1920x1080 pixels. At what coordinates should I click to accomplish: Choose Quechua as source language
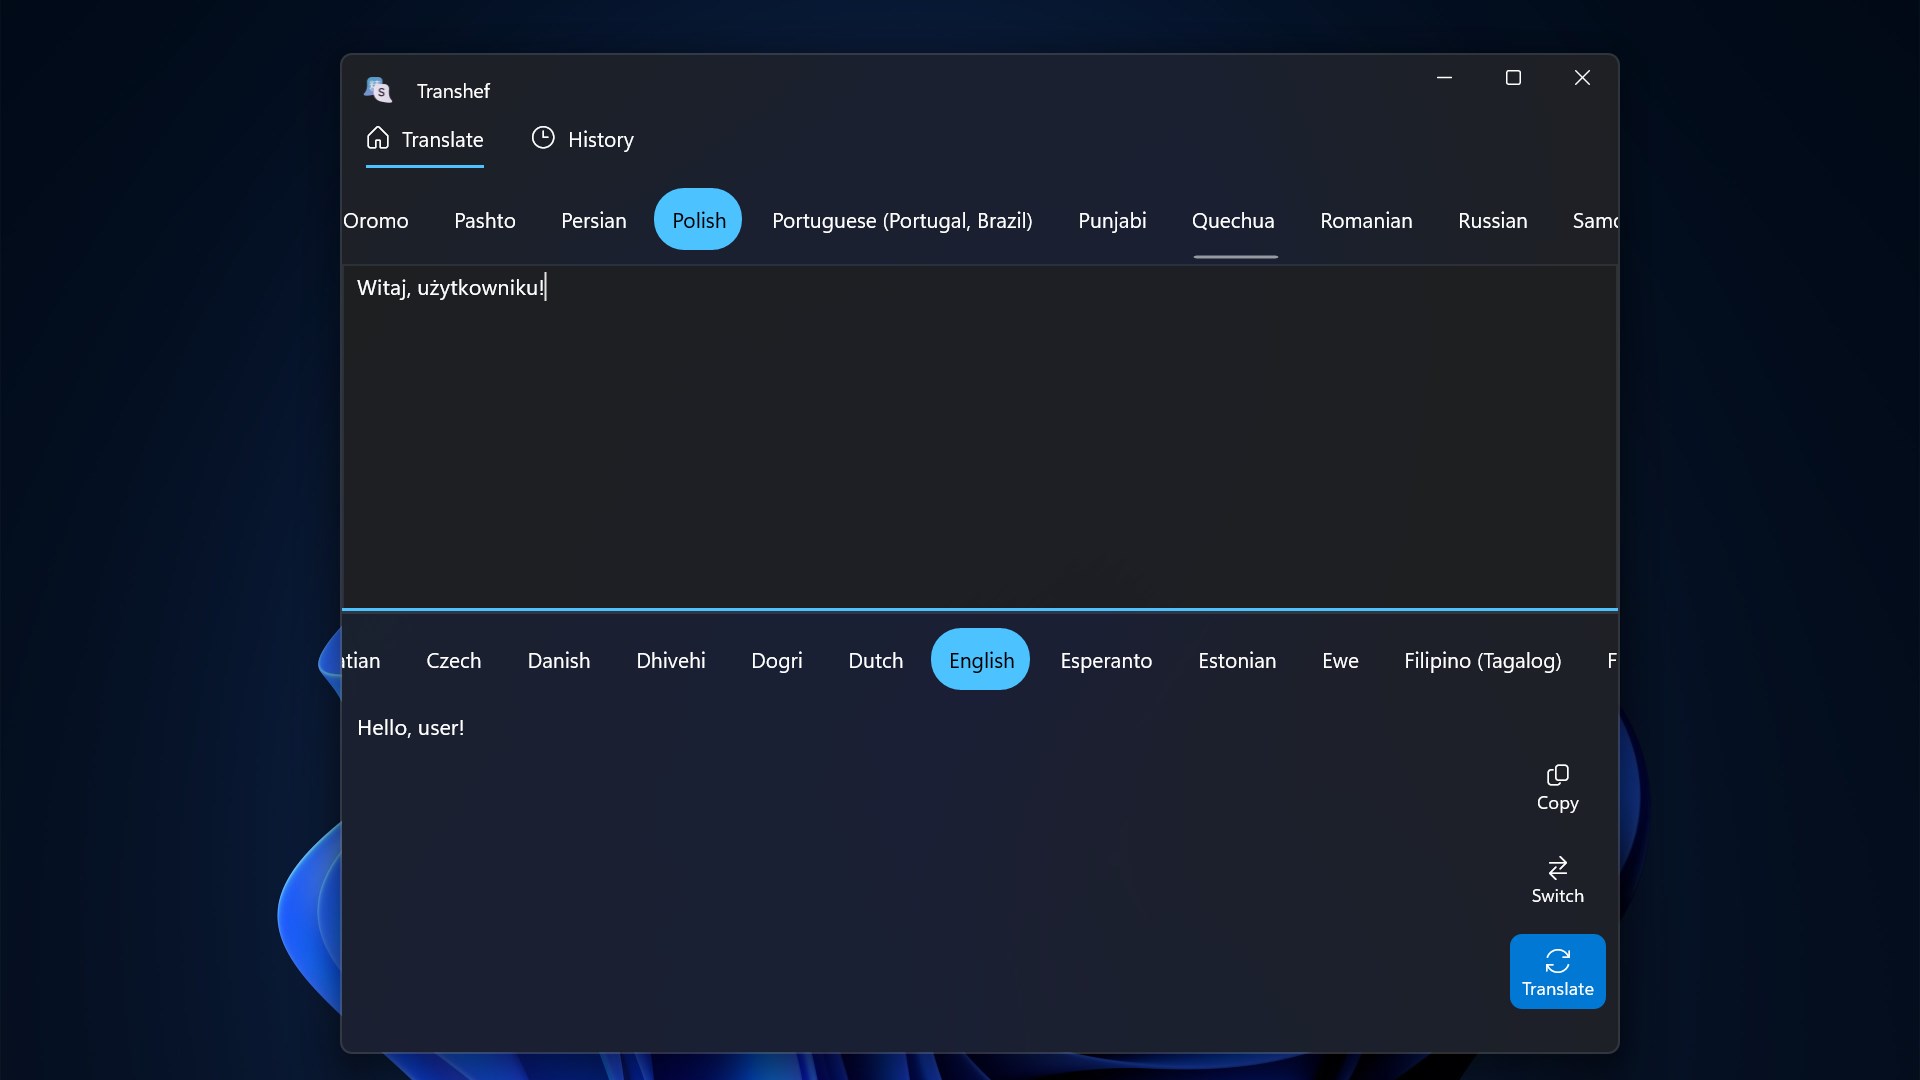point(1233,220)
